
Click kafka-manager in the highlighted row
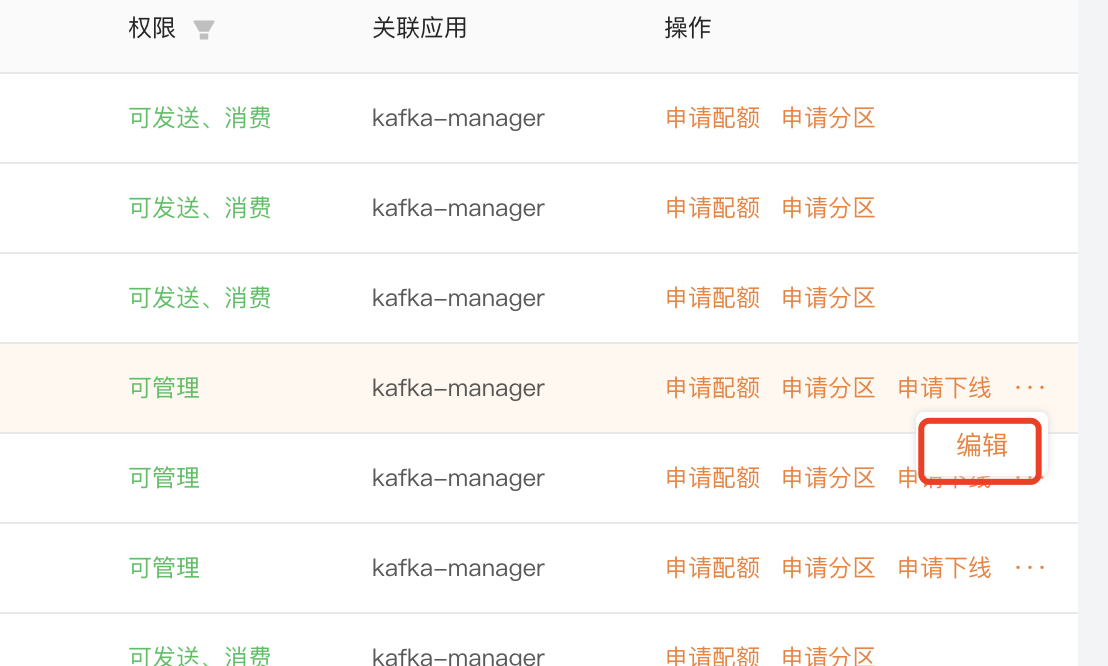point(458,388)
